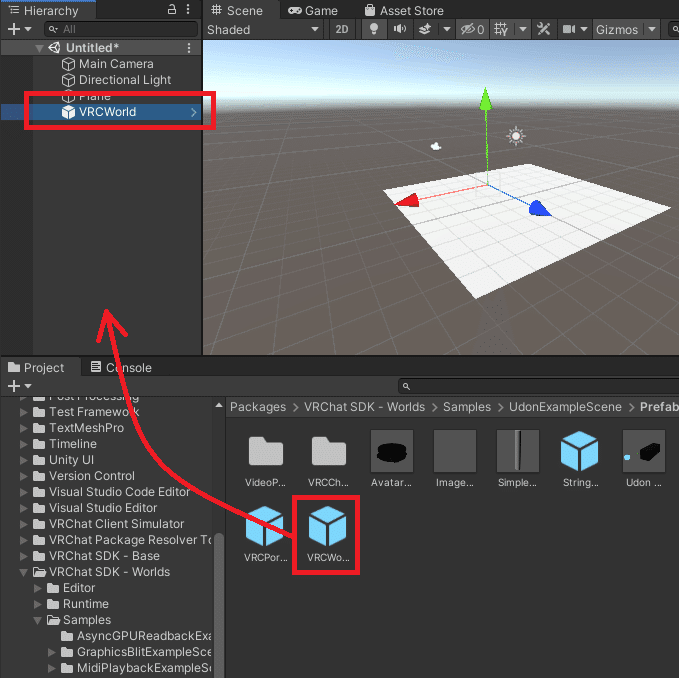Viewport: 679px width, 678px height.
Task: Click Samples in the breadcrumb path
Action: tap(467, 407)
